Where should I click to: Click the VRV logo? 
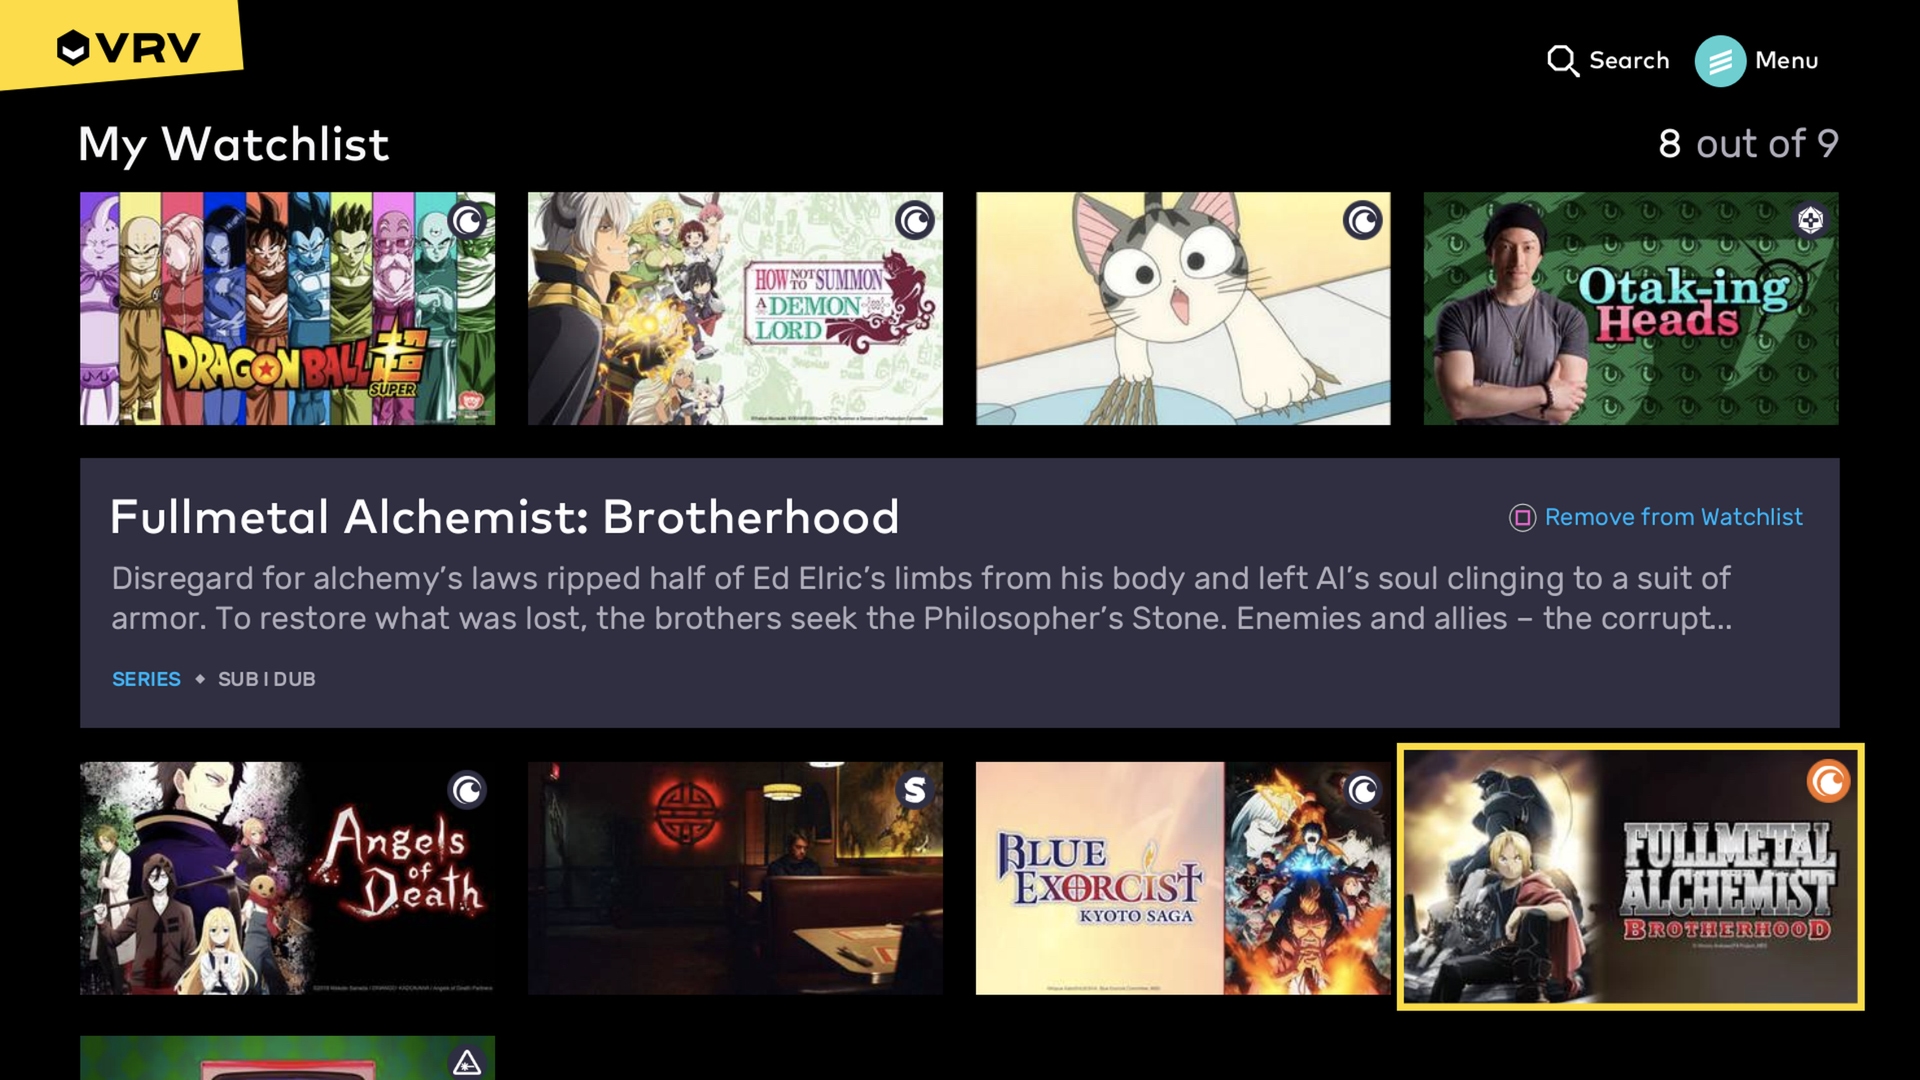128,47
